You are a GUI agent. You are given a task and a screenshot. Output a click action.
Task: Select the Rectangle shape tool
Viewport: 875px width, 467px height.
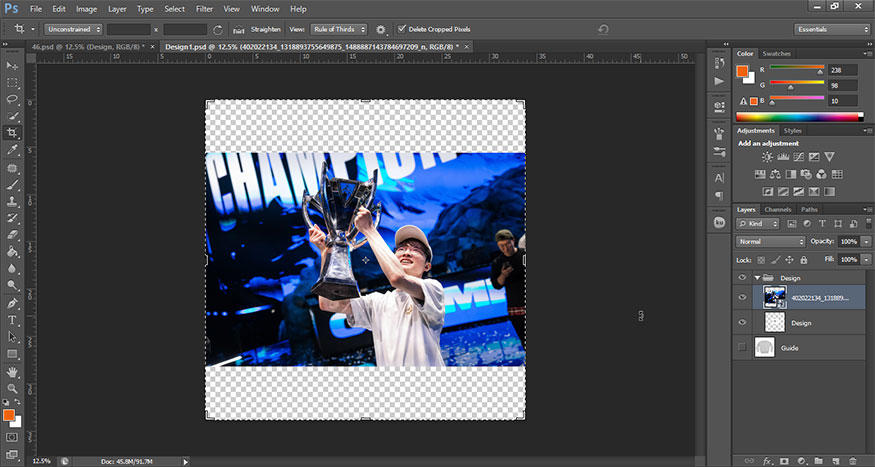[x=12, y=354]
